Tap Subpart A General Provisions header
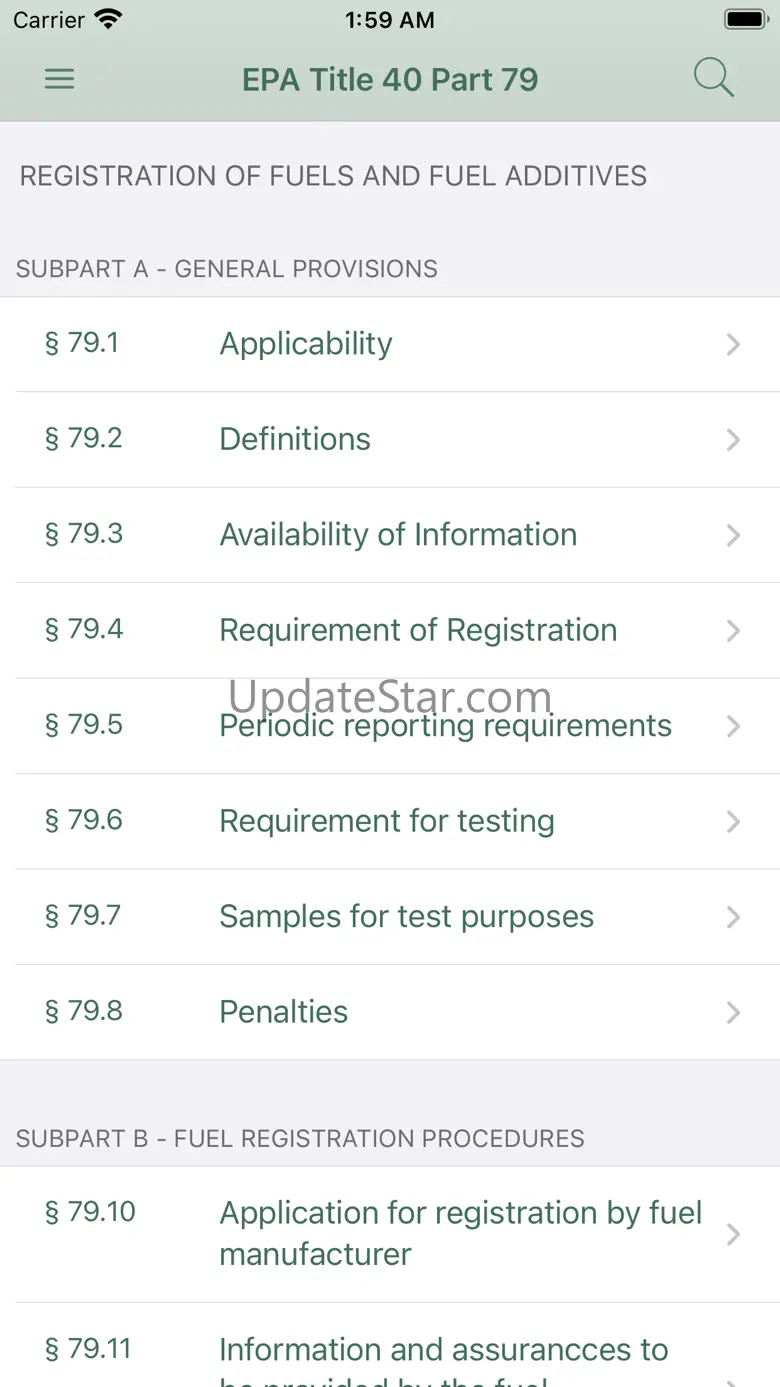780x1387 pixels. coord(227,269)
